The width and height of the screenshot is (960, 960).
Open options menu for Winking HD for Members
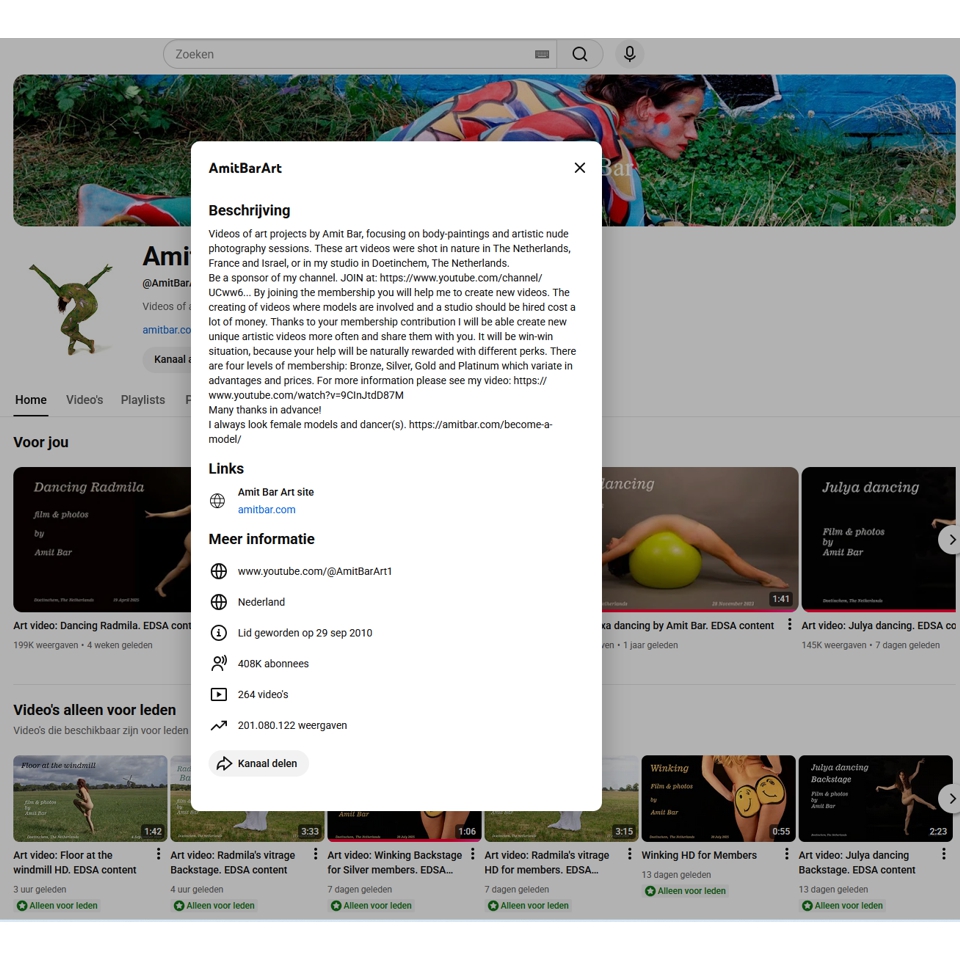tap(787, 853)
